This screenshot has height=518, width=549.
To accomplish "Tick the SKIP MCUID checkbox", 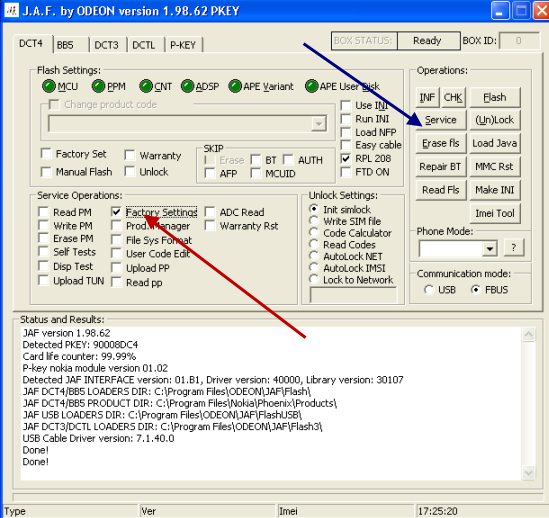I will [x=256, y=173].
